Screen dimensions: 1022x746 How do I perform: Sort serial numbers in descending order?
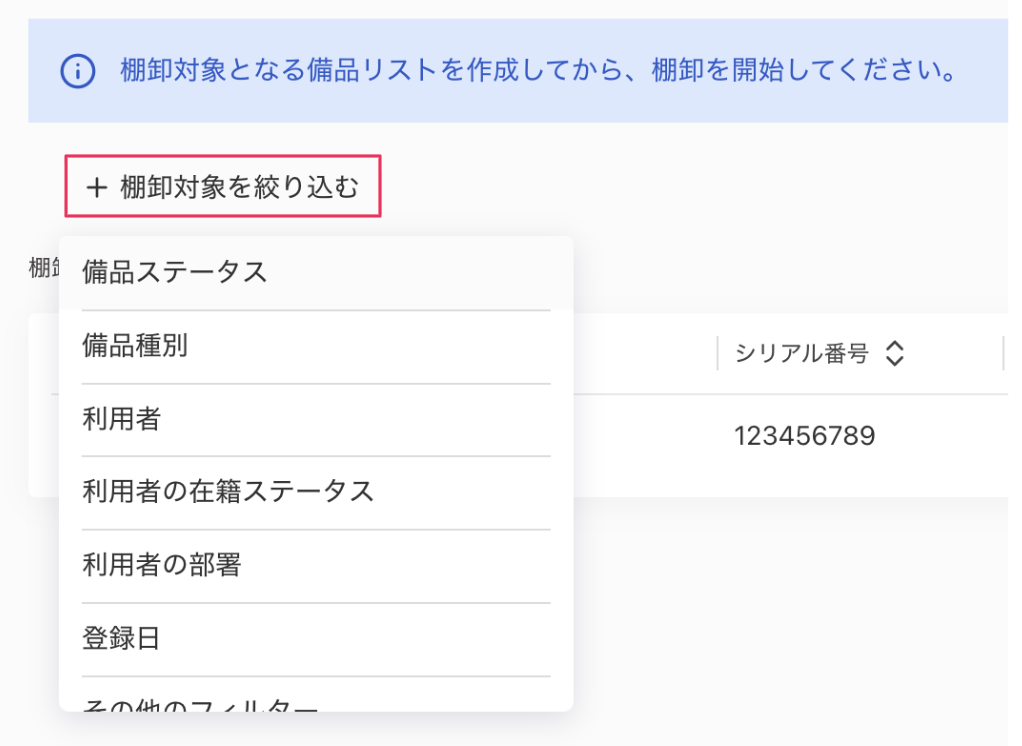[896, 360]
